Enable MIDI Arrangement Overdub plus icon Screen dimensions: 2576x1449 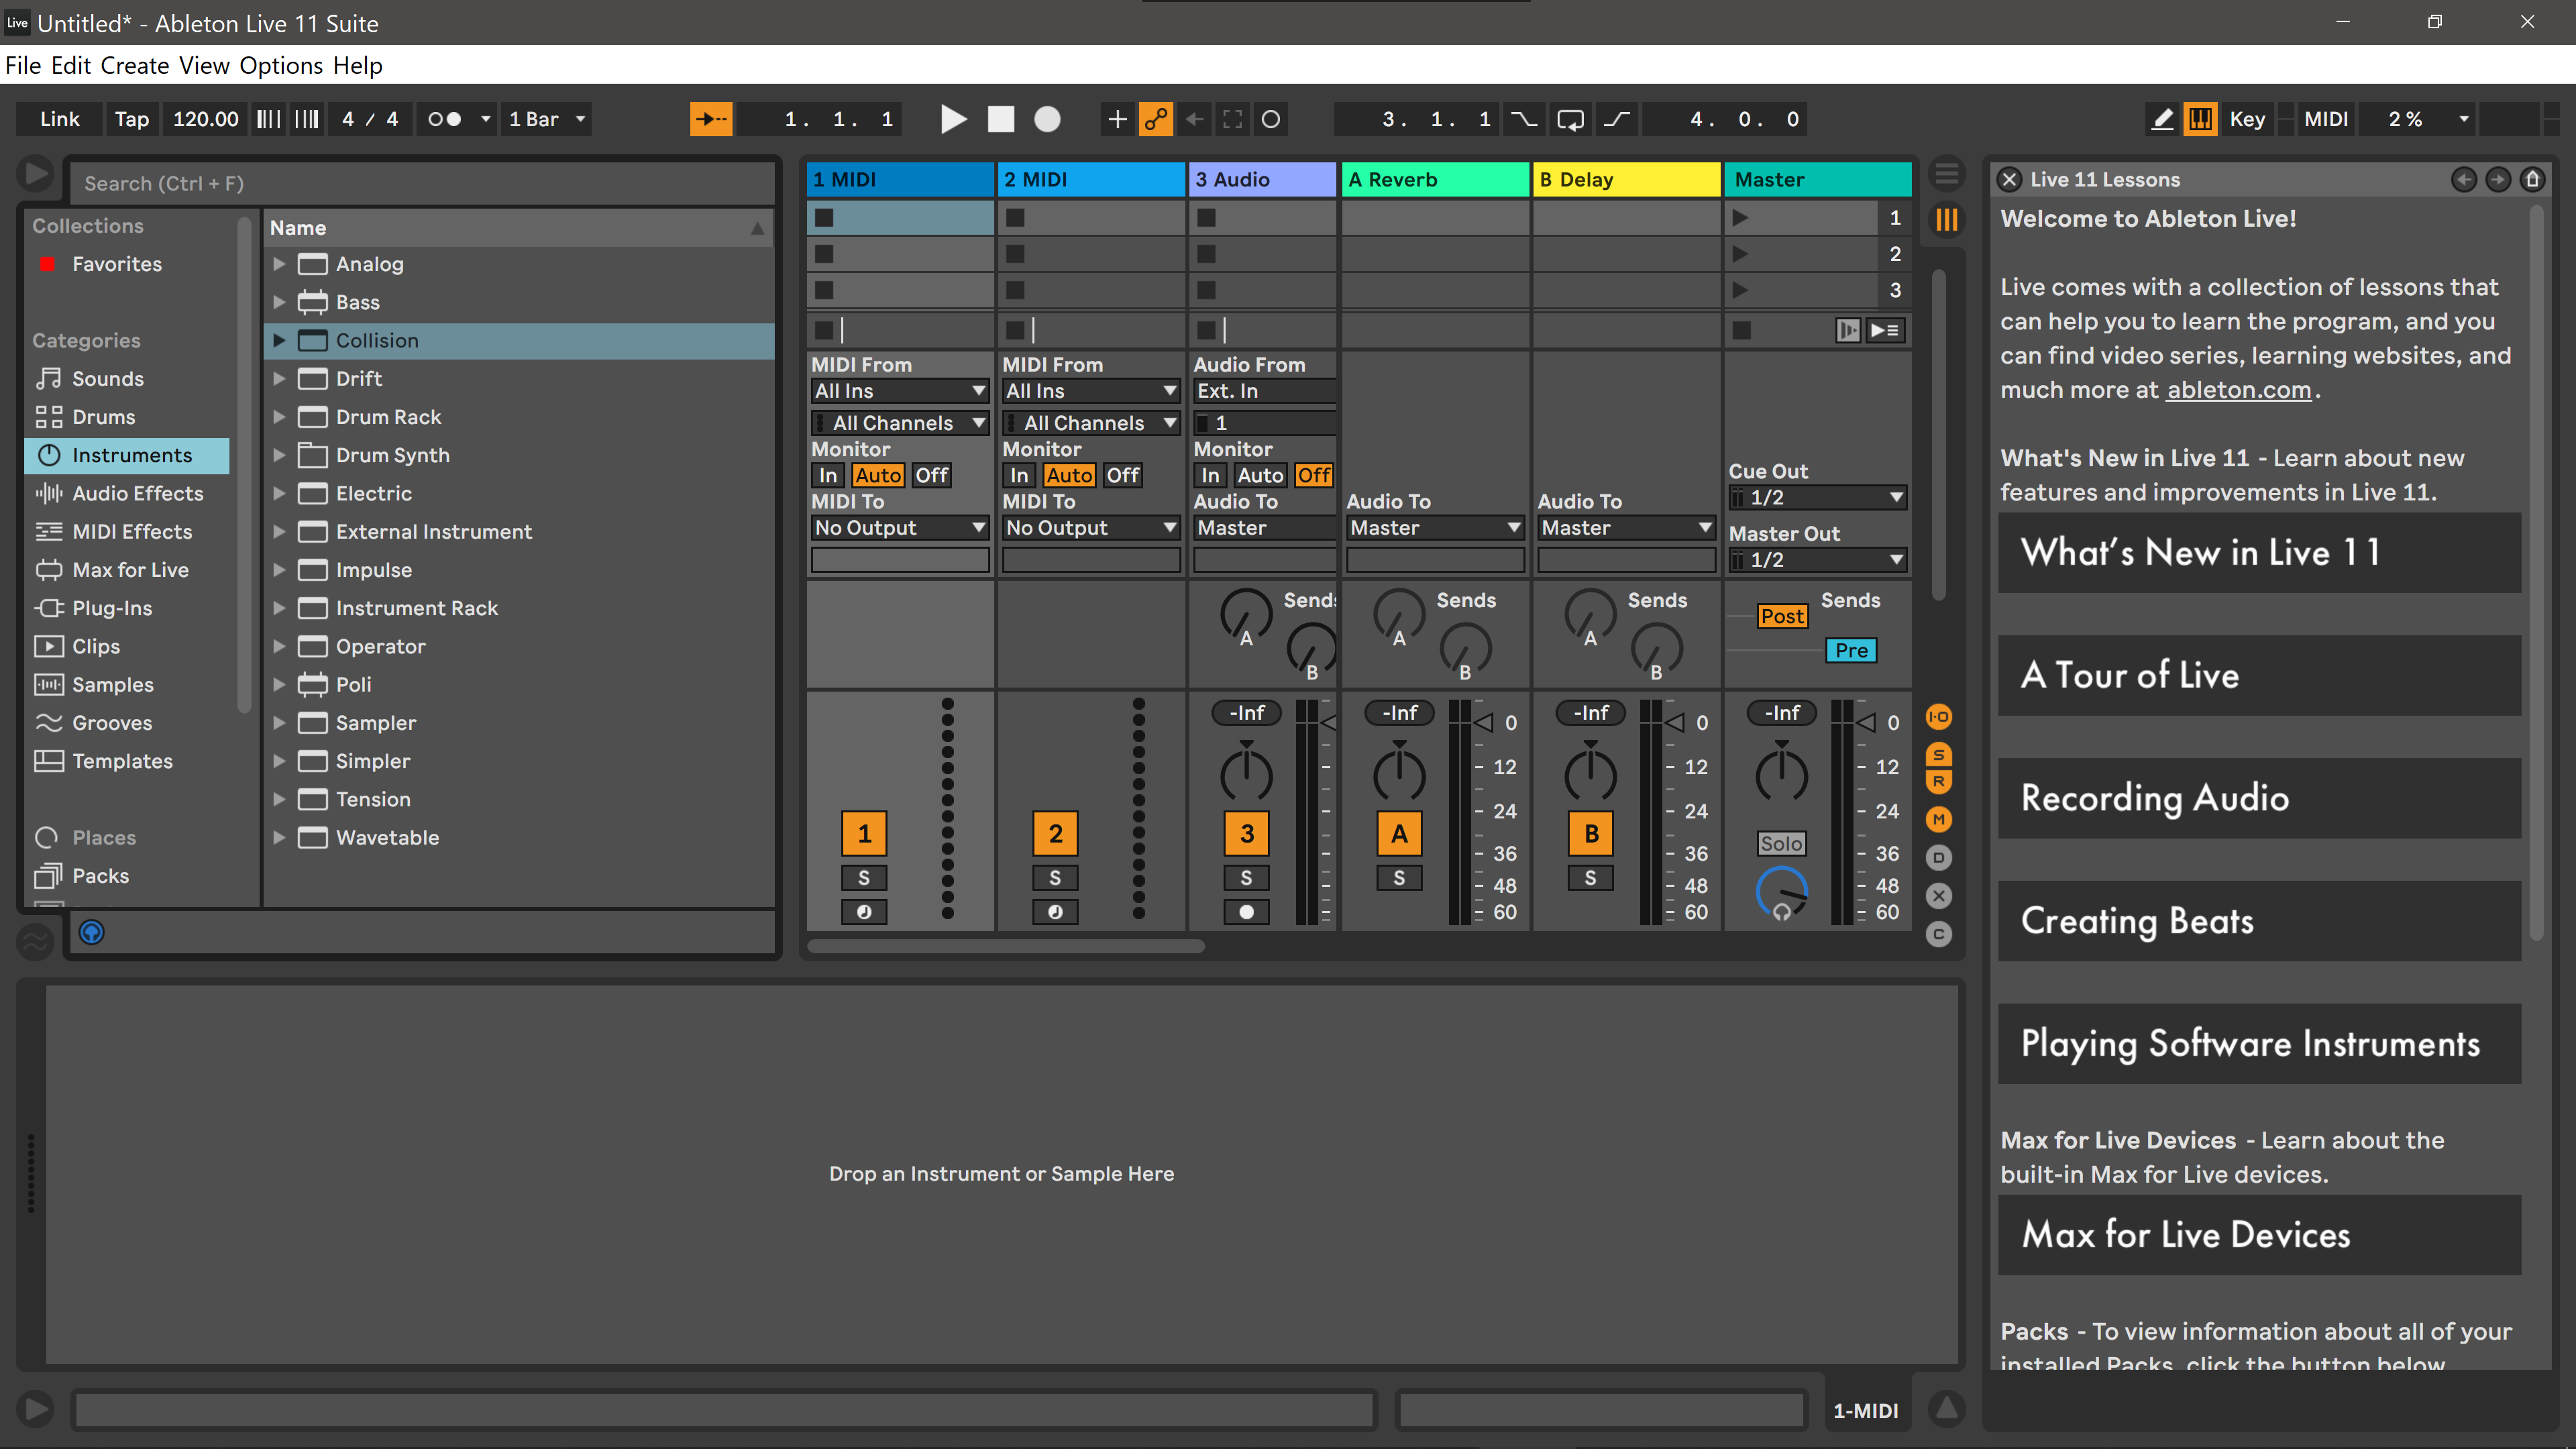1117,119
